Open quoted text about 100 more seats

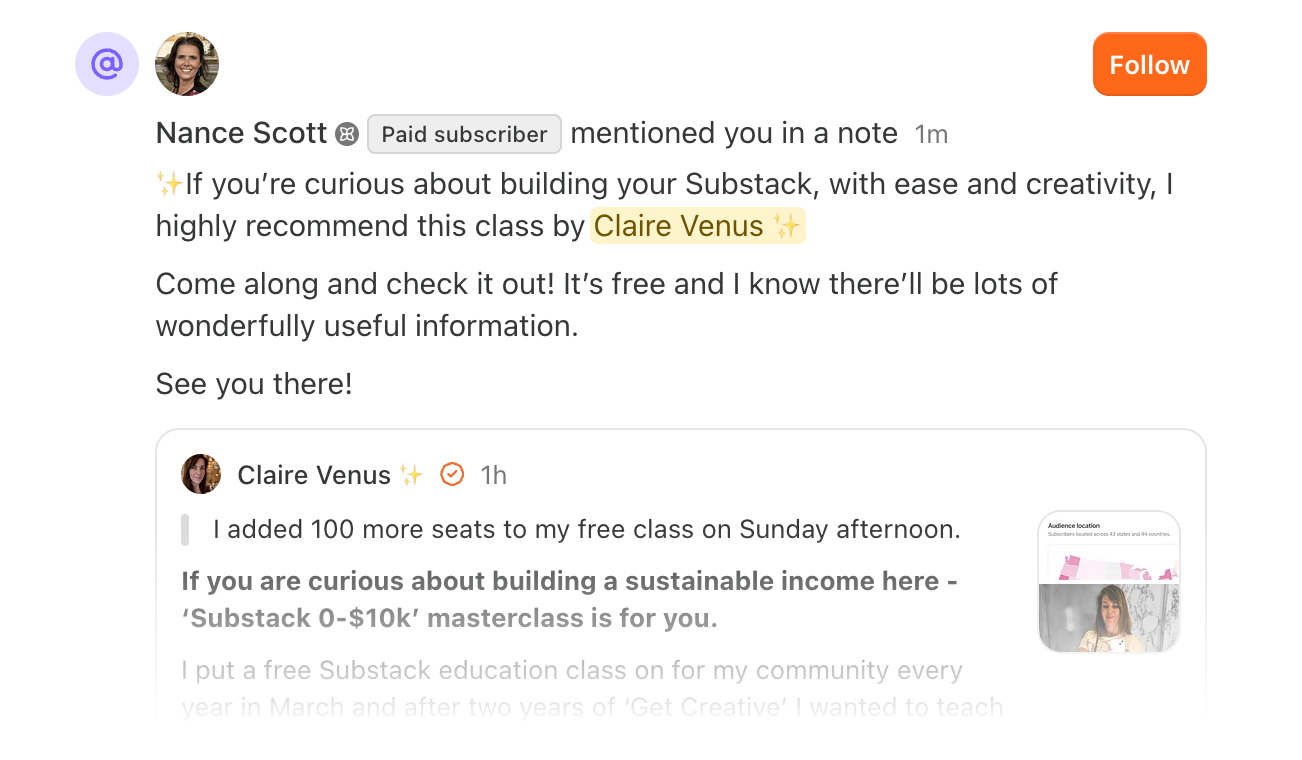click(x=586, y=530)
